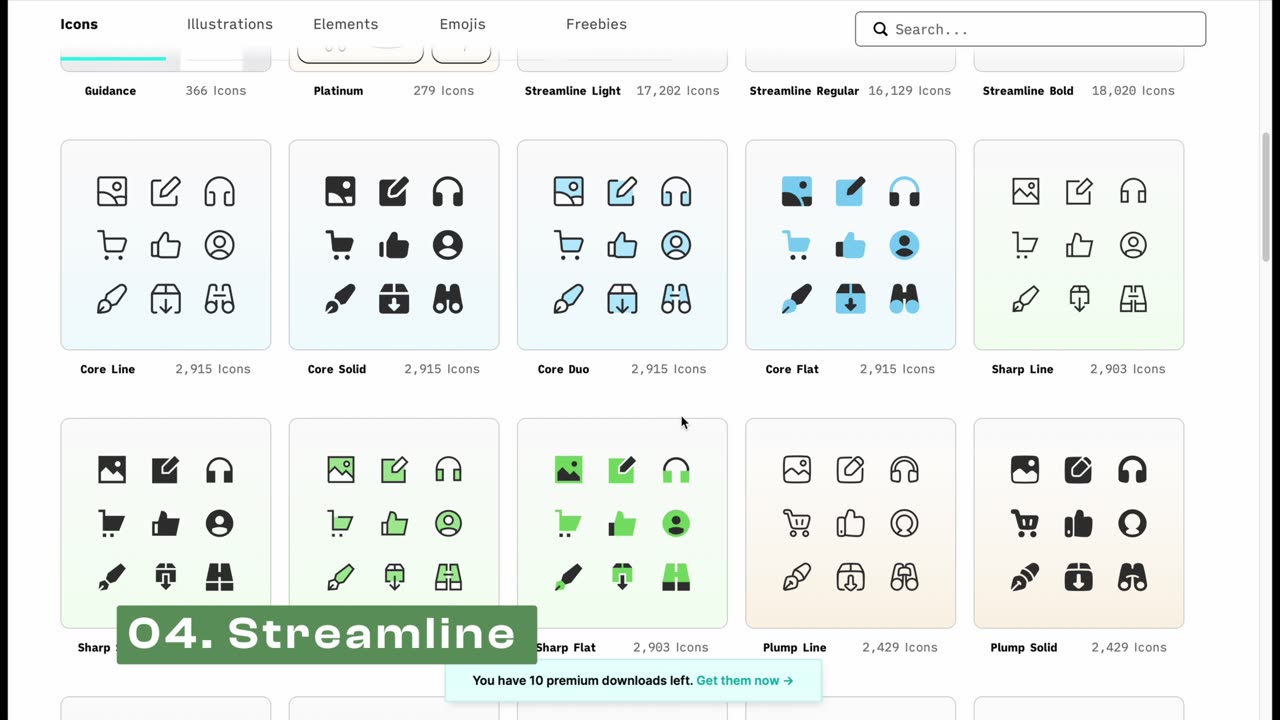This screenshot has width=1280, height=720.
Task: Click the Get them now link
Action: click(745, 681)
